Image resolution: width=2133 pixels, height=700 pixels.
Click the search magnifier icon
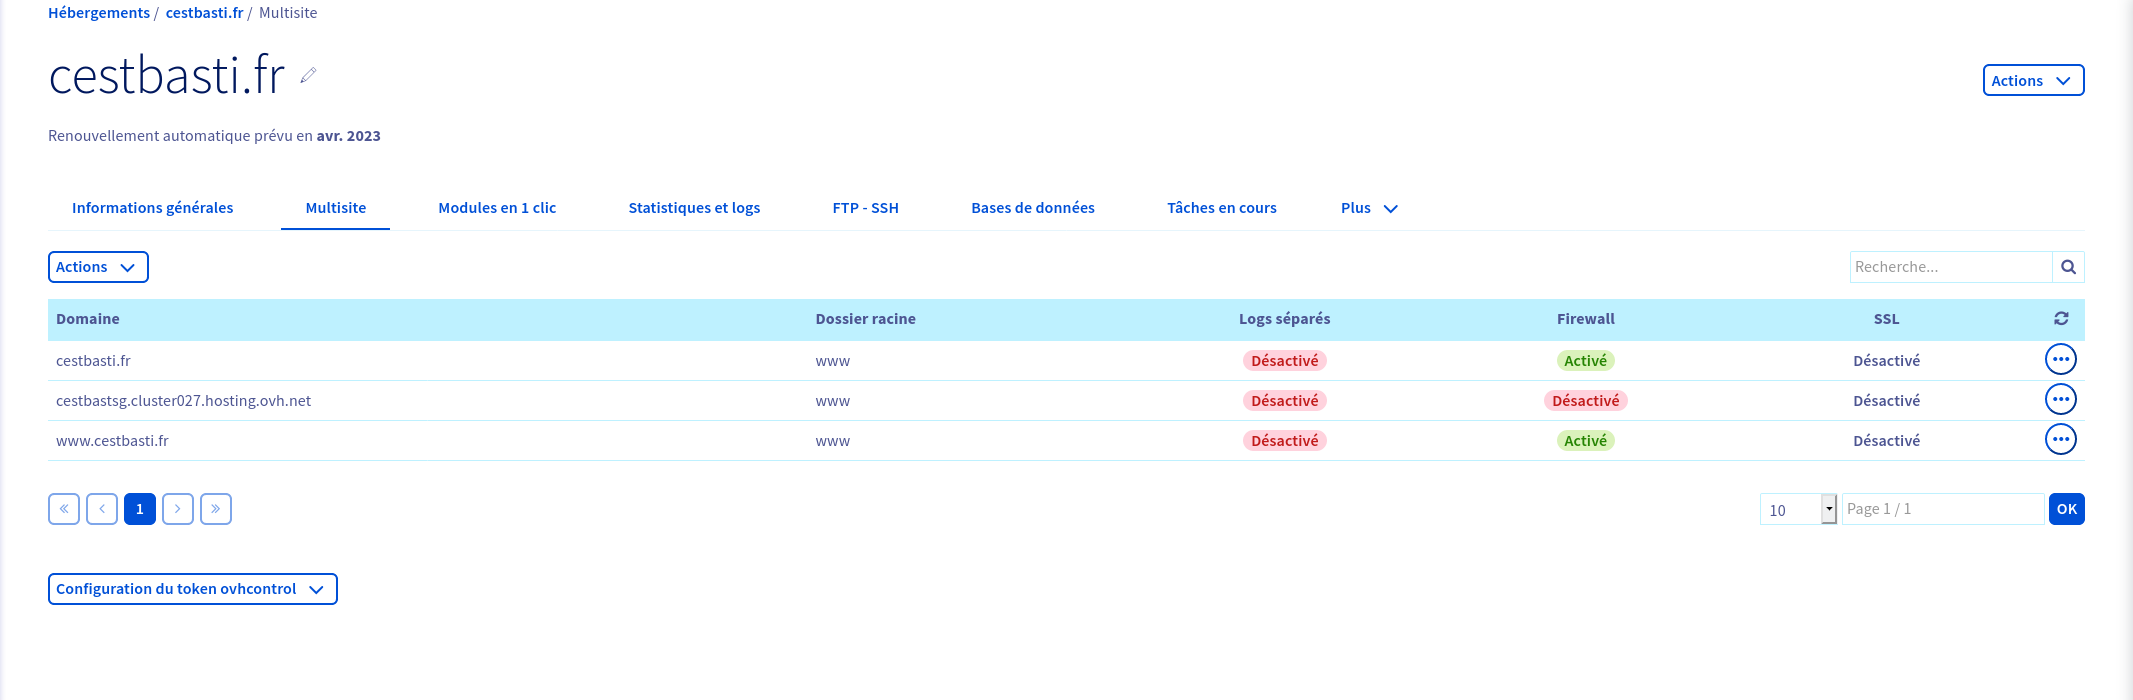point(2068,267)
